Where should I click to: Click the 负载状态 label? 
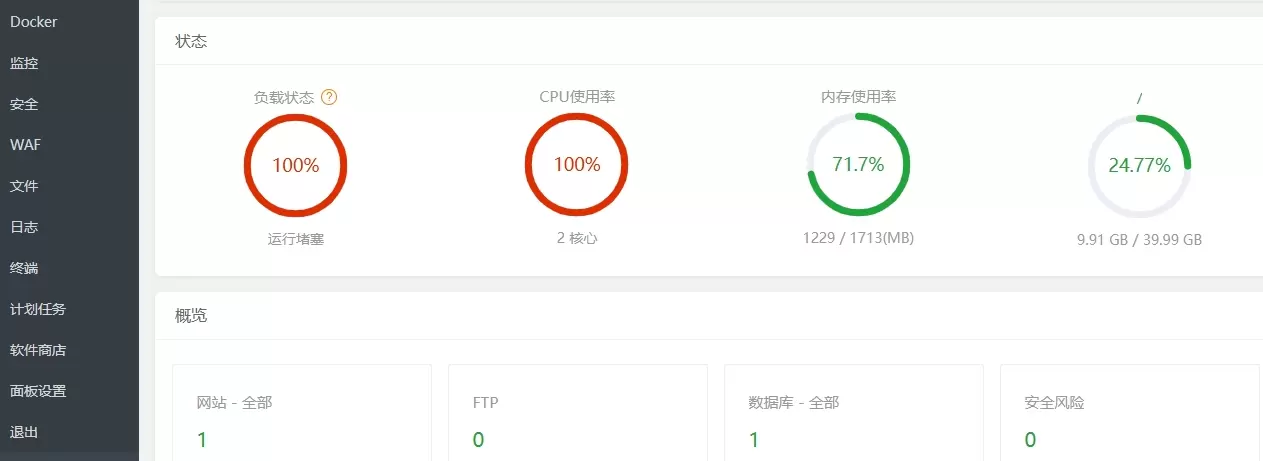tap(284, 97)
